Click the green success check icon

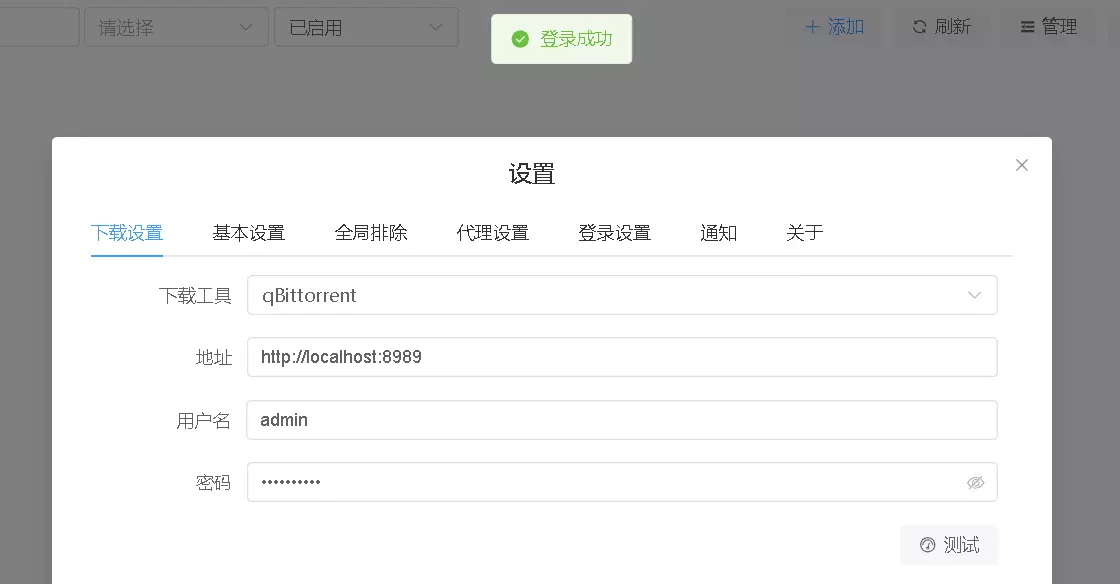click(x=520, y=39)
